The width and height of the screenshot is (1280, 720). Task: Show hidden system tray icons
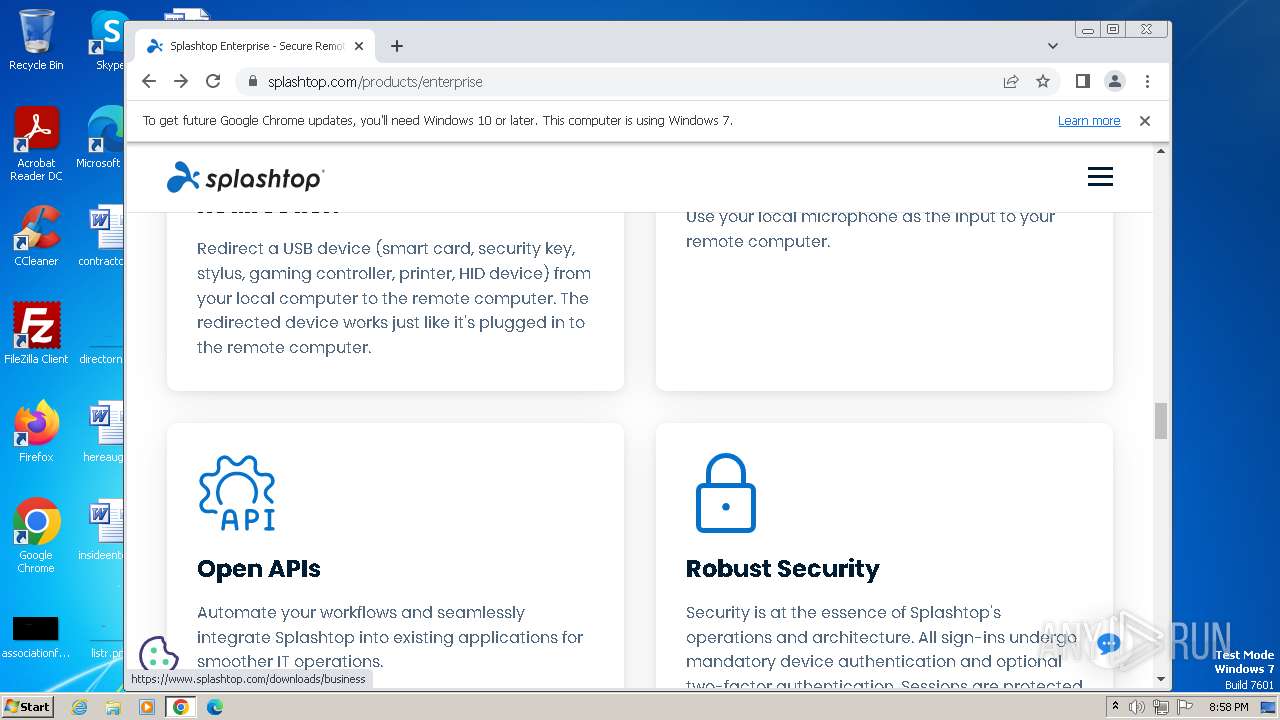coord(1115,707)
